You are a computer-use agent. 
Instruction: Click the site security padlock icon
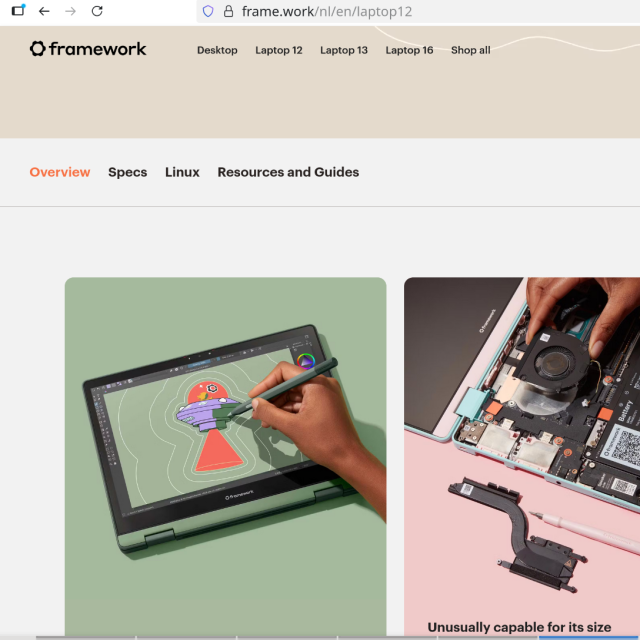[x=229, y=11]
